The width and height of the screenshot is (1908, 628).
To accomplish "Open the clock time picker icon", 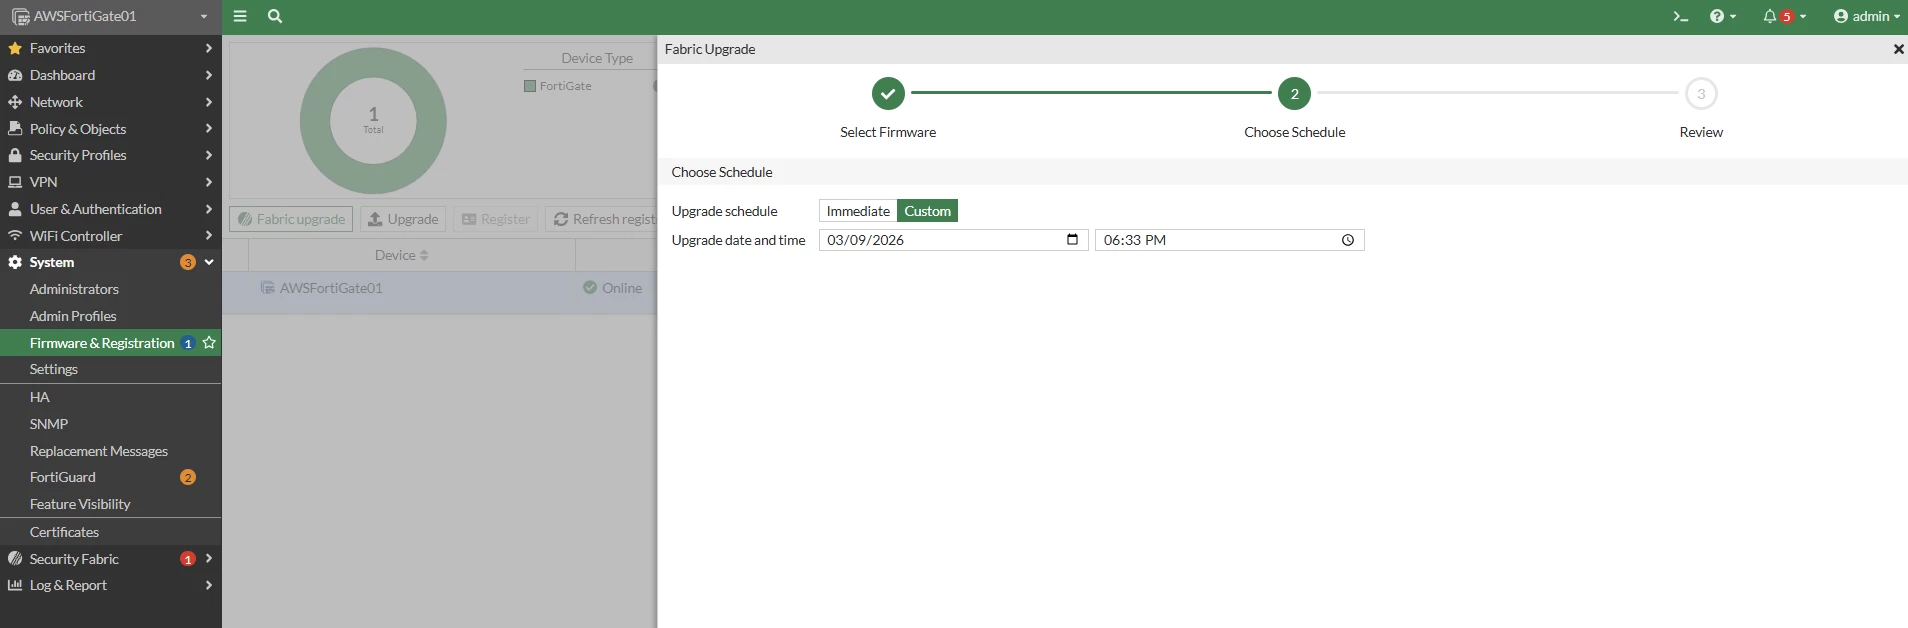I will click(x=1347, y=240).
